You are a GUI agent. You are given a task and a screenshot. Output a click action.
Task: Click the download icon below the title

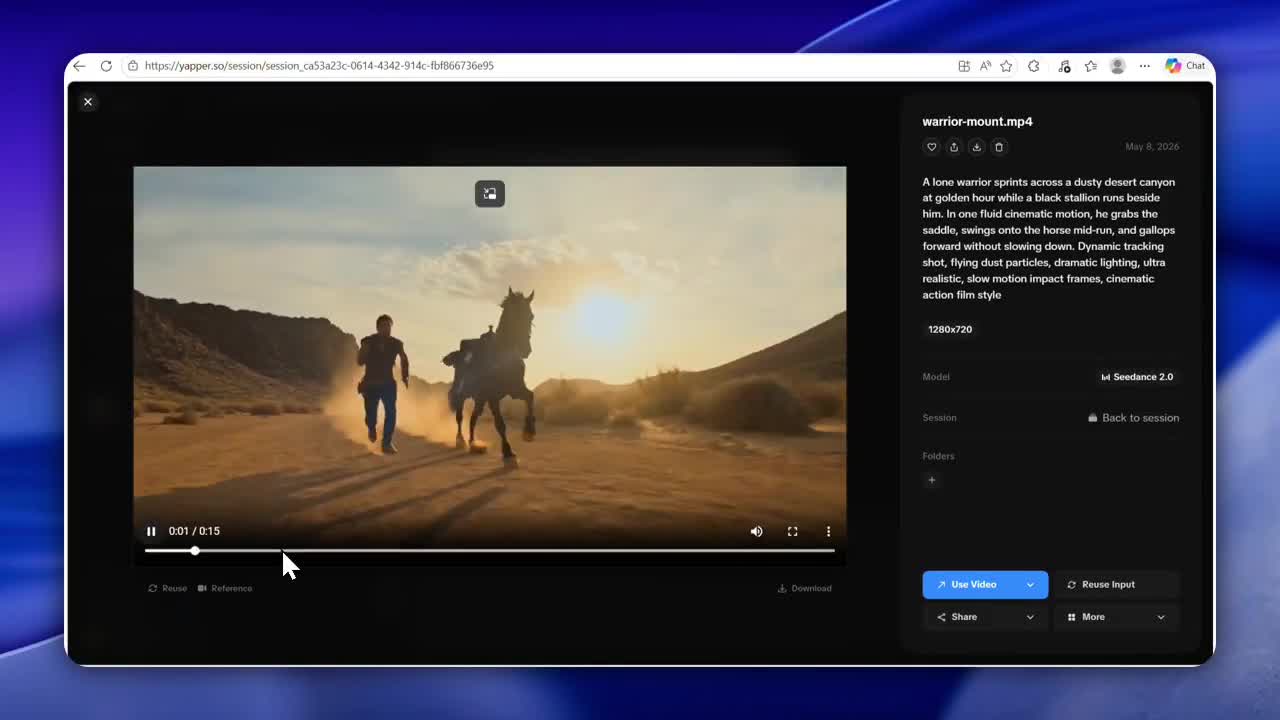976,147
